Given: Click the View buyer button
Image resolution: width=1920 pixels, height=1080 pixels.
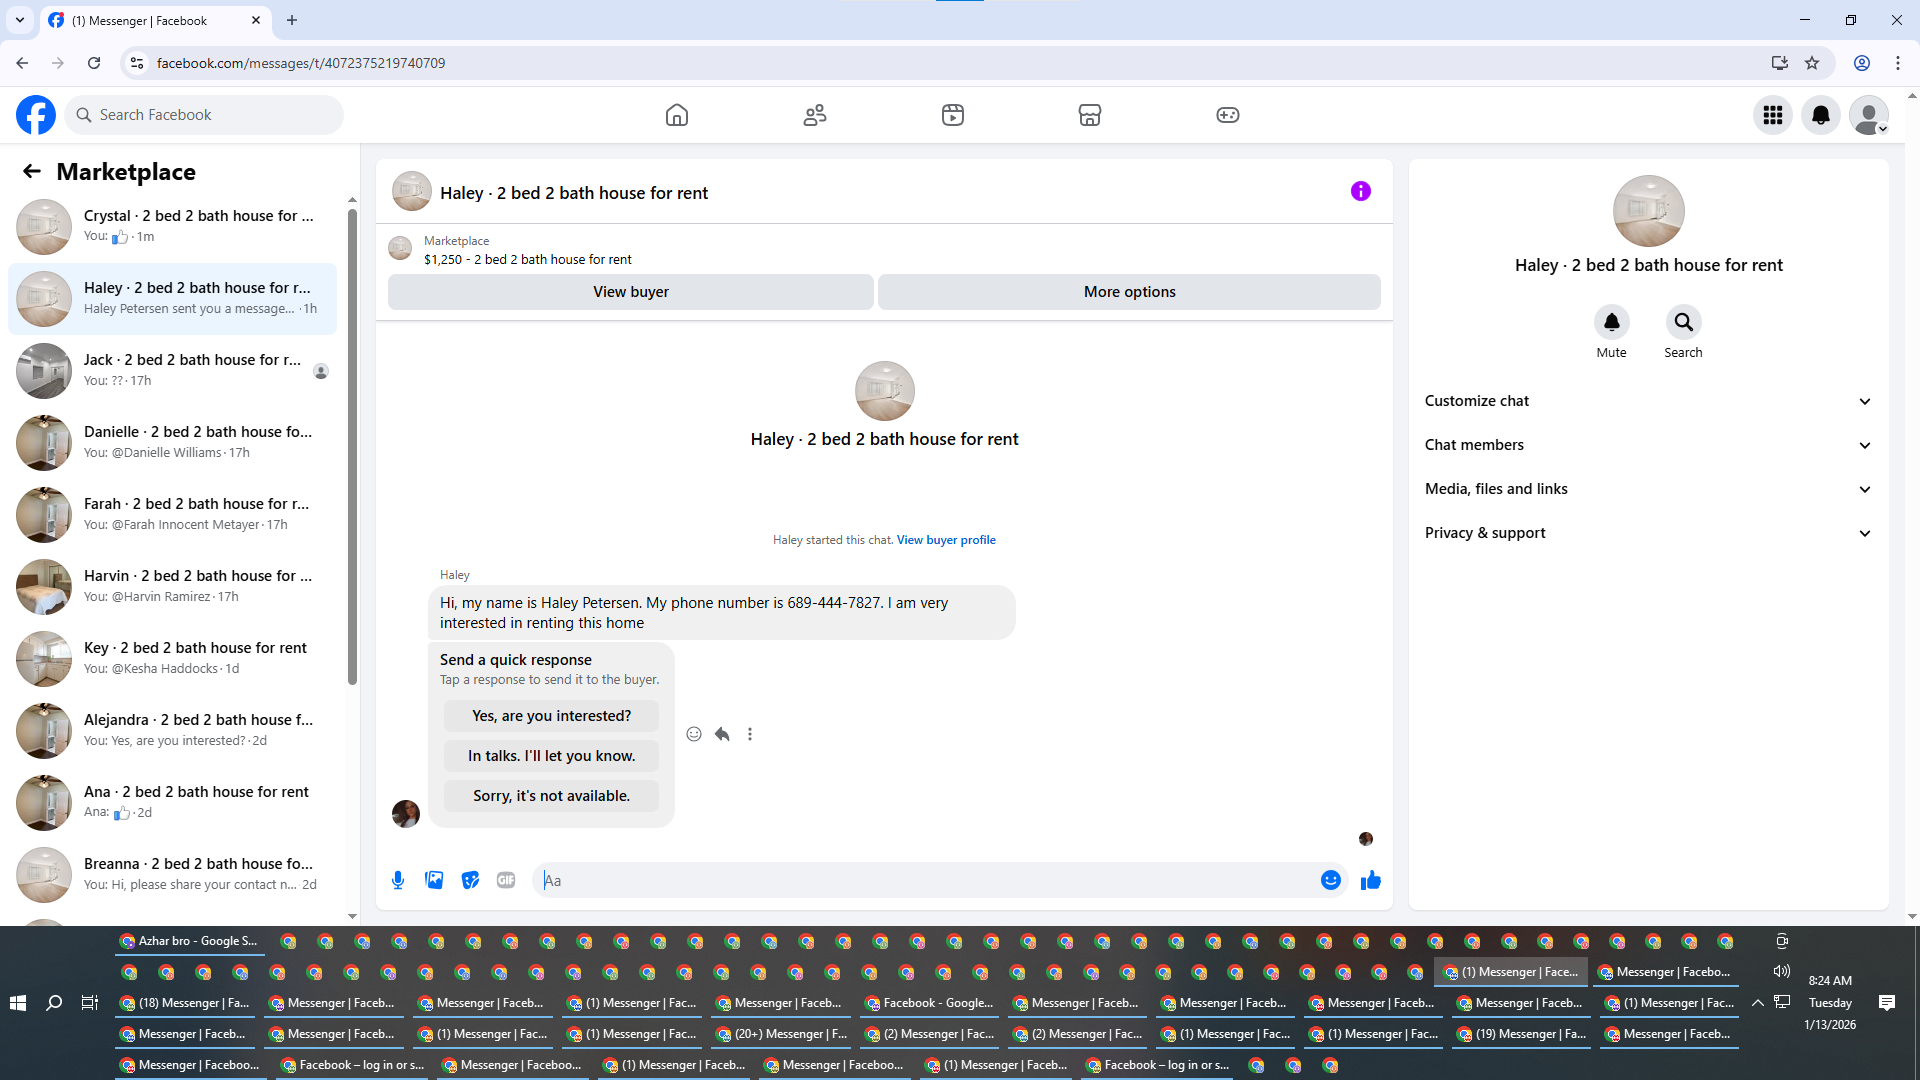Looking at the screenshot, I should (630, 292).
